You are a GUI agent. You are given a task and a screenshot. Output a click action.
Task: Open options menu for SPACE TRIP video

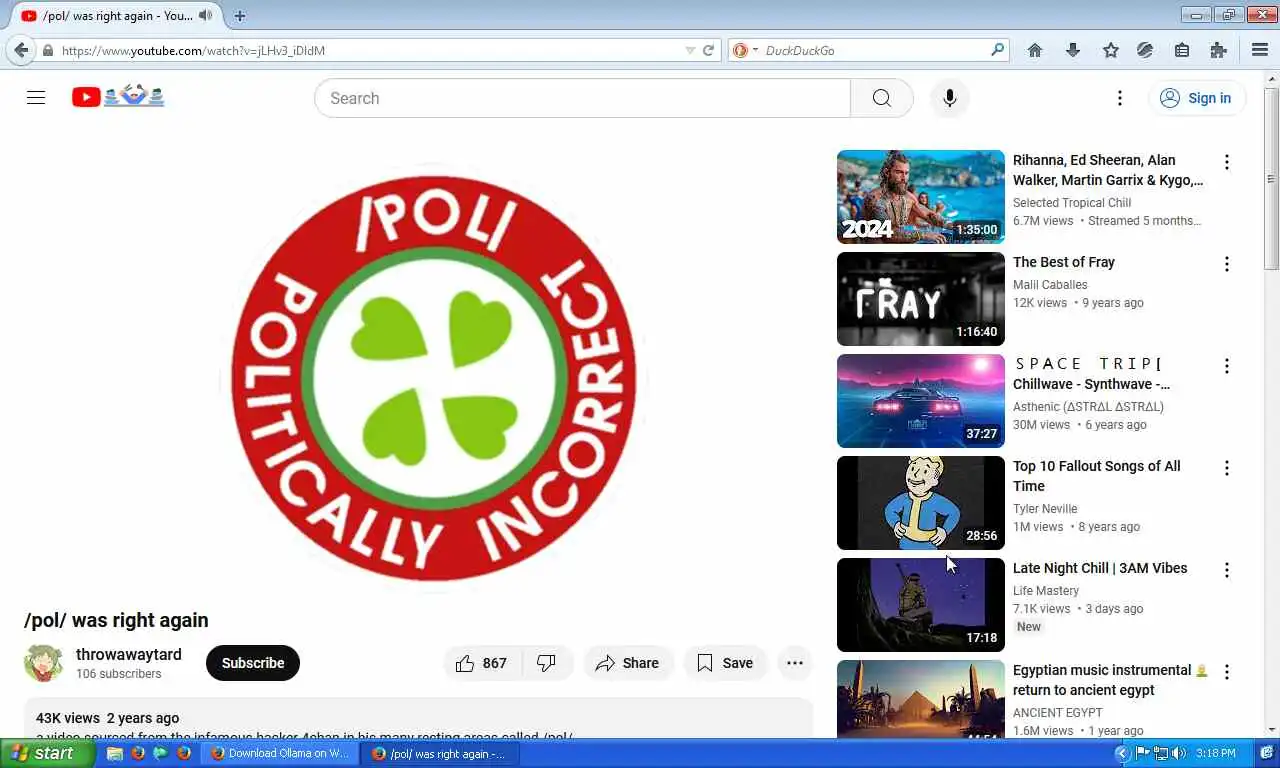click(1227, 366)
